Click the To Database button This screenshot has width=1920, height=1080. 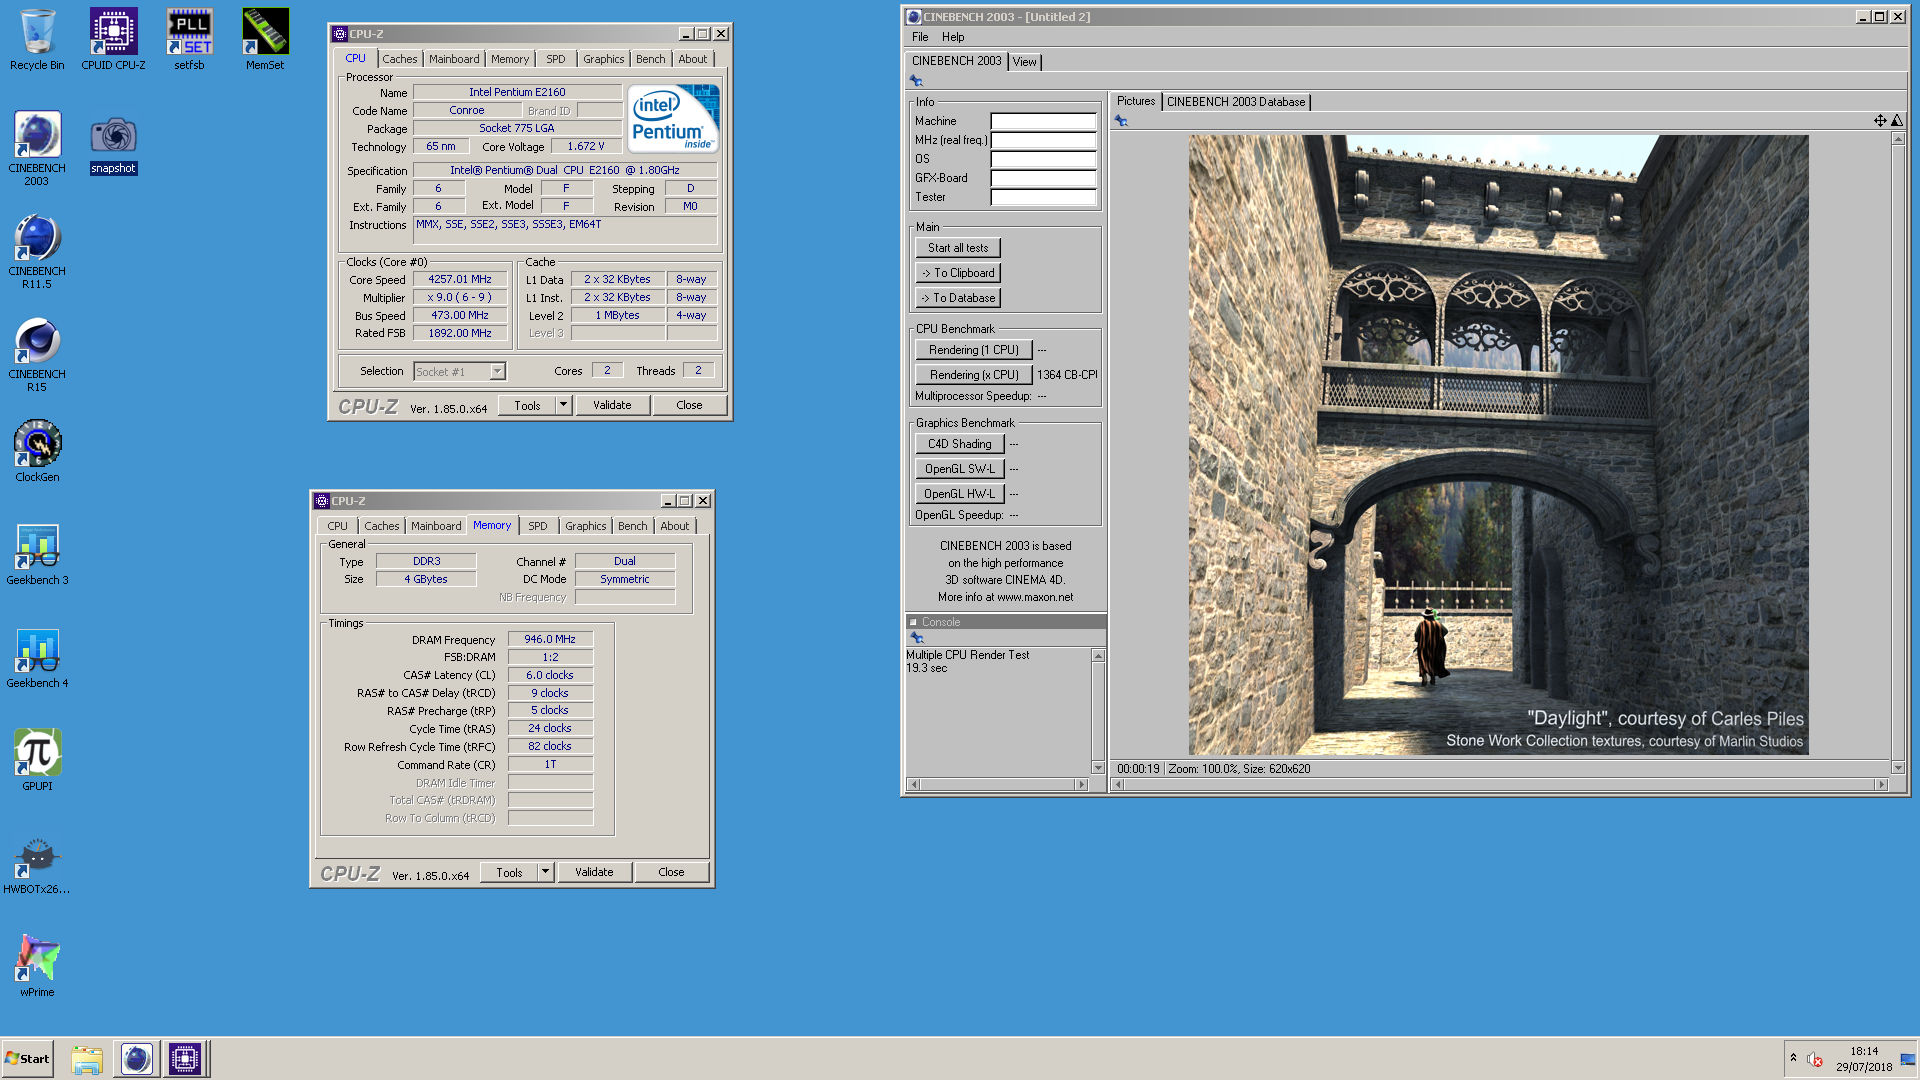pos(958,298)
